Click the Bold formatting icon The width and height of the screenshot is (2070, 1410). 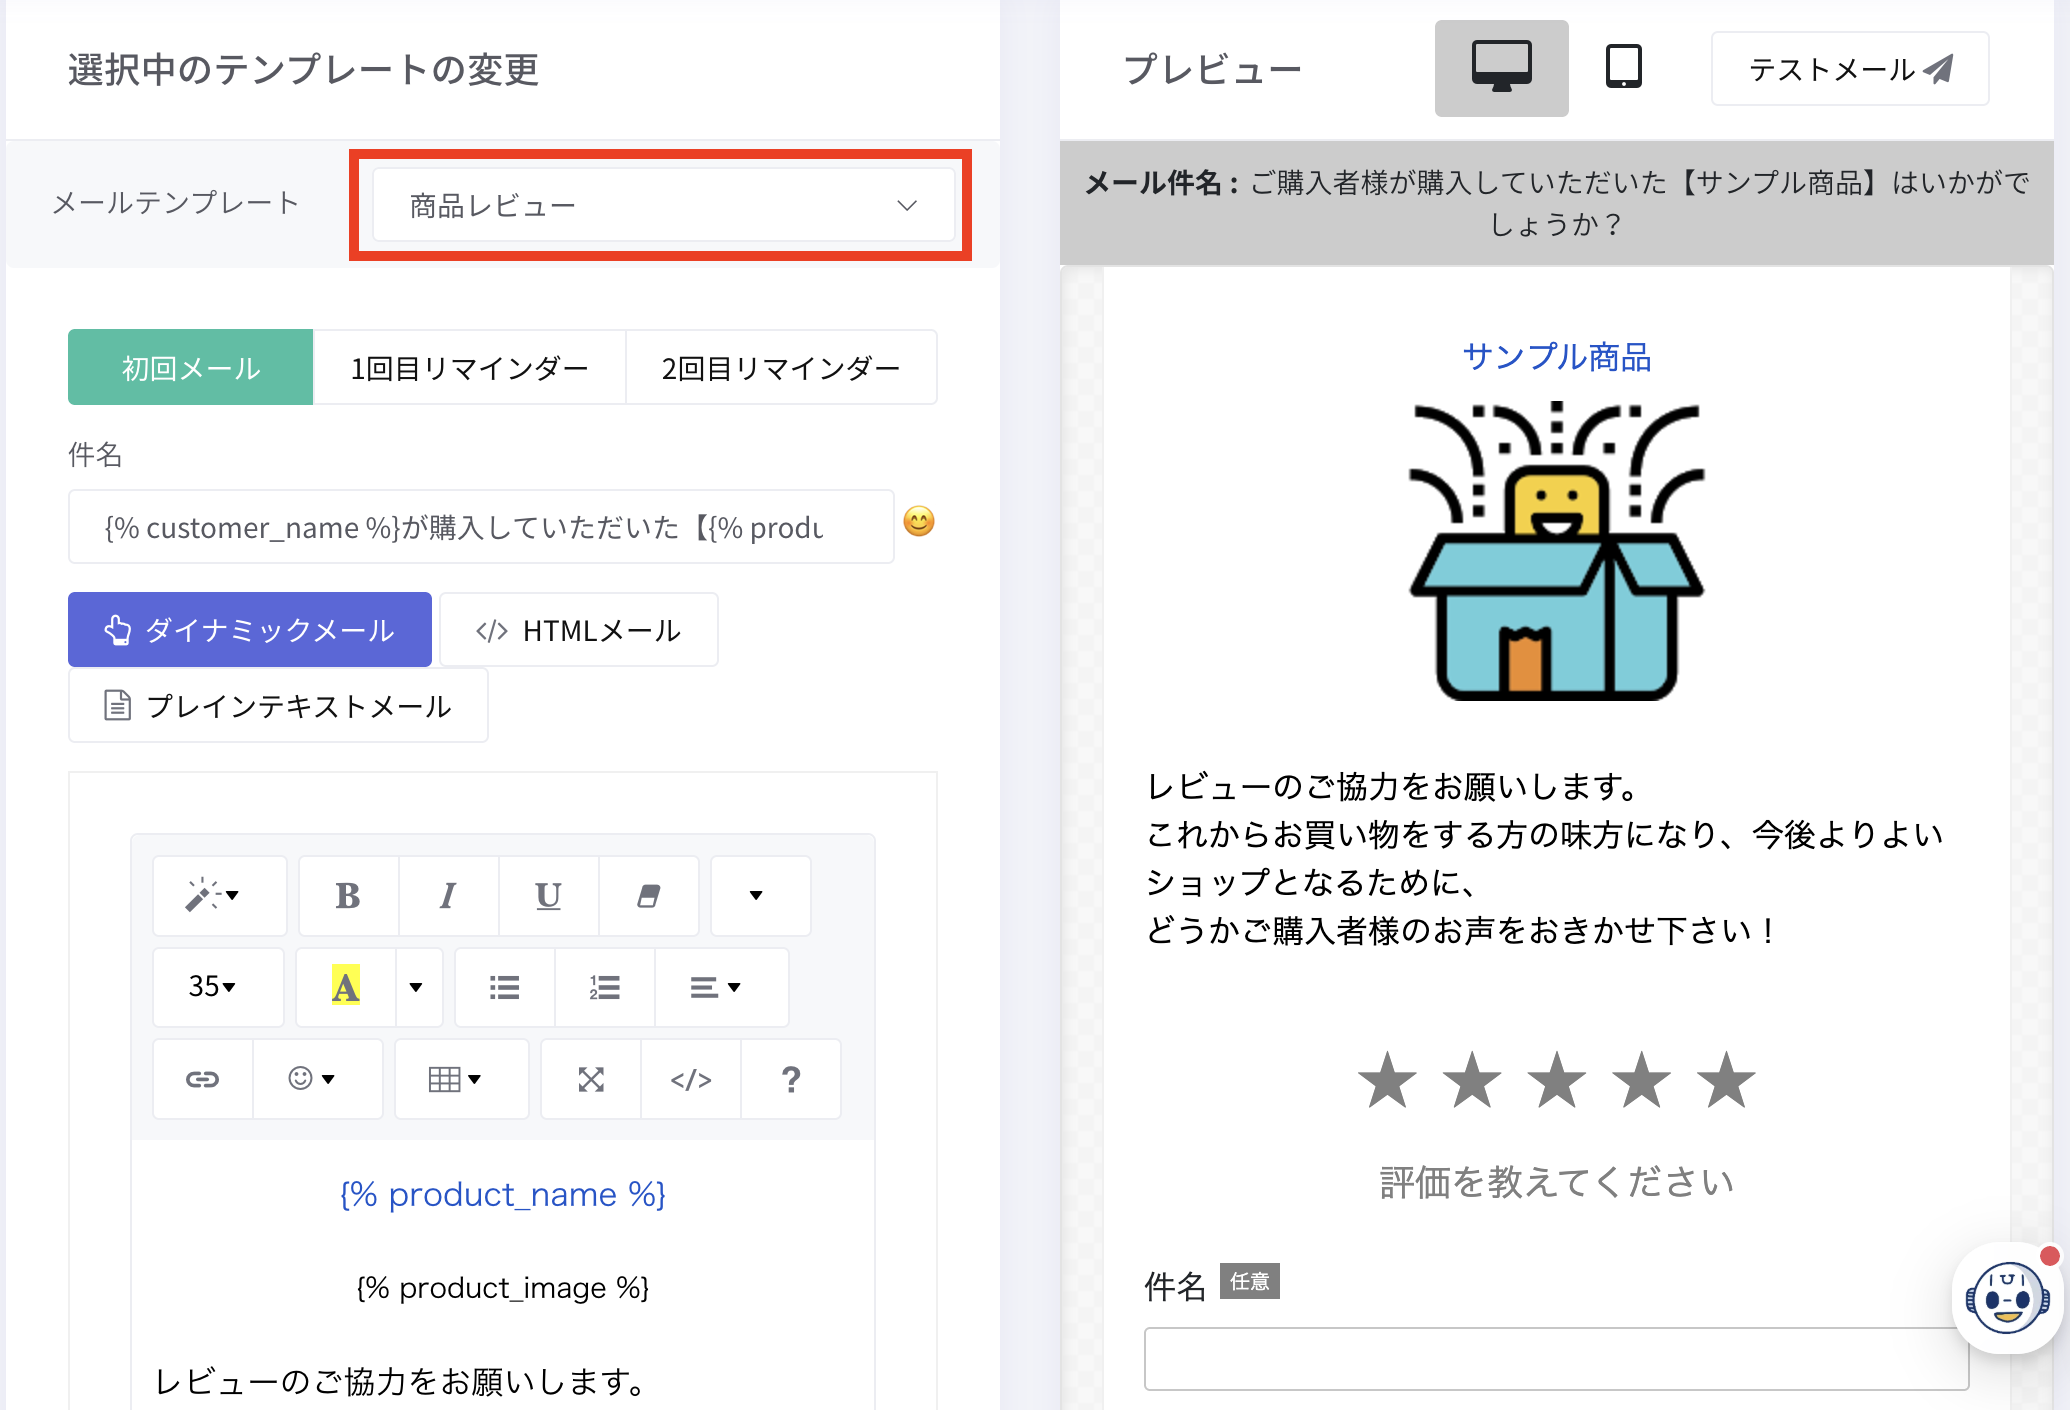click(x=348, y=896)
